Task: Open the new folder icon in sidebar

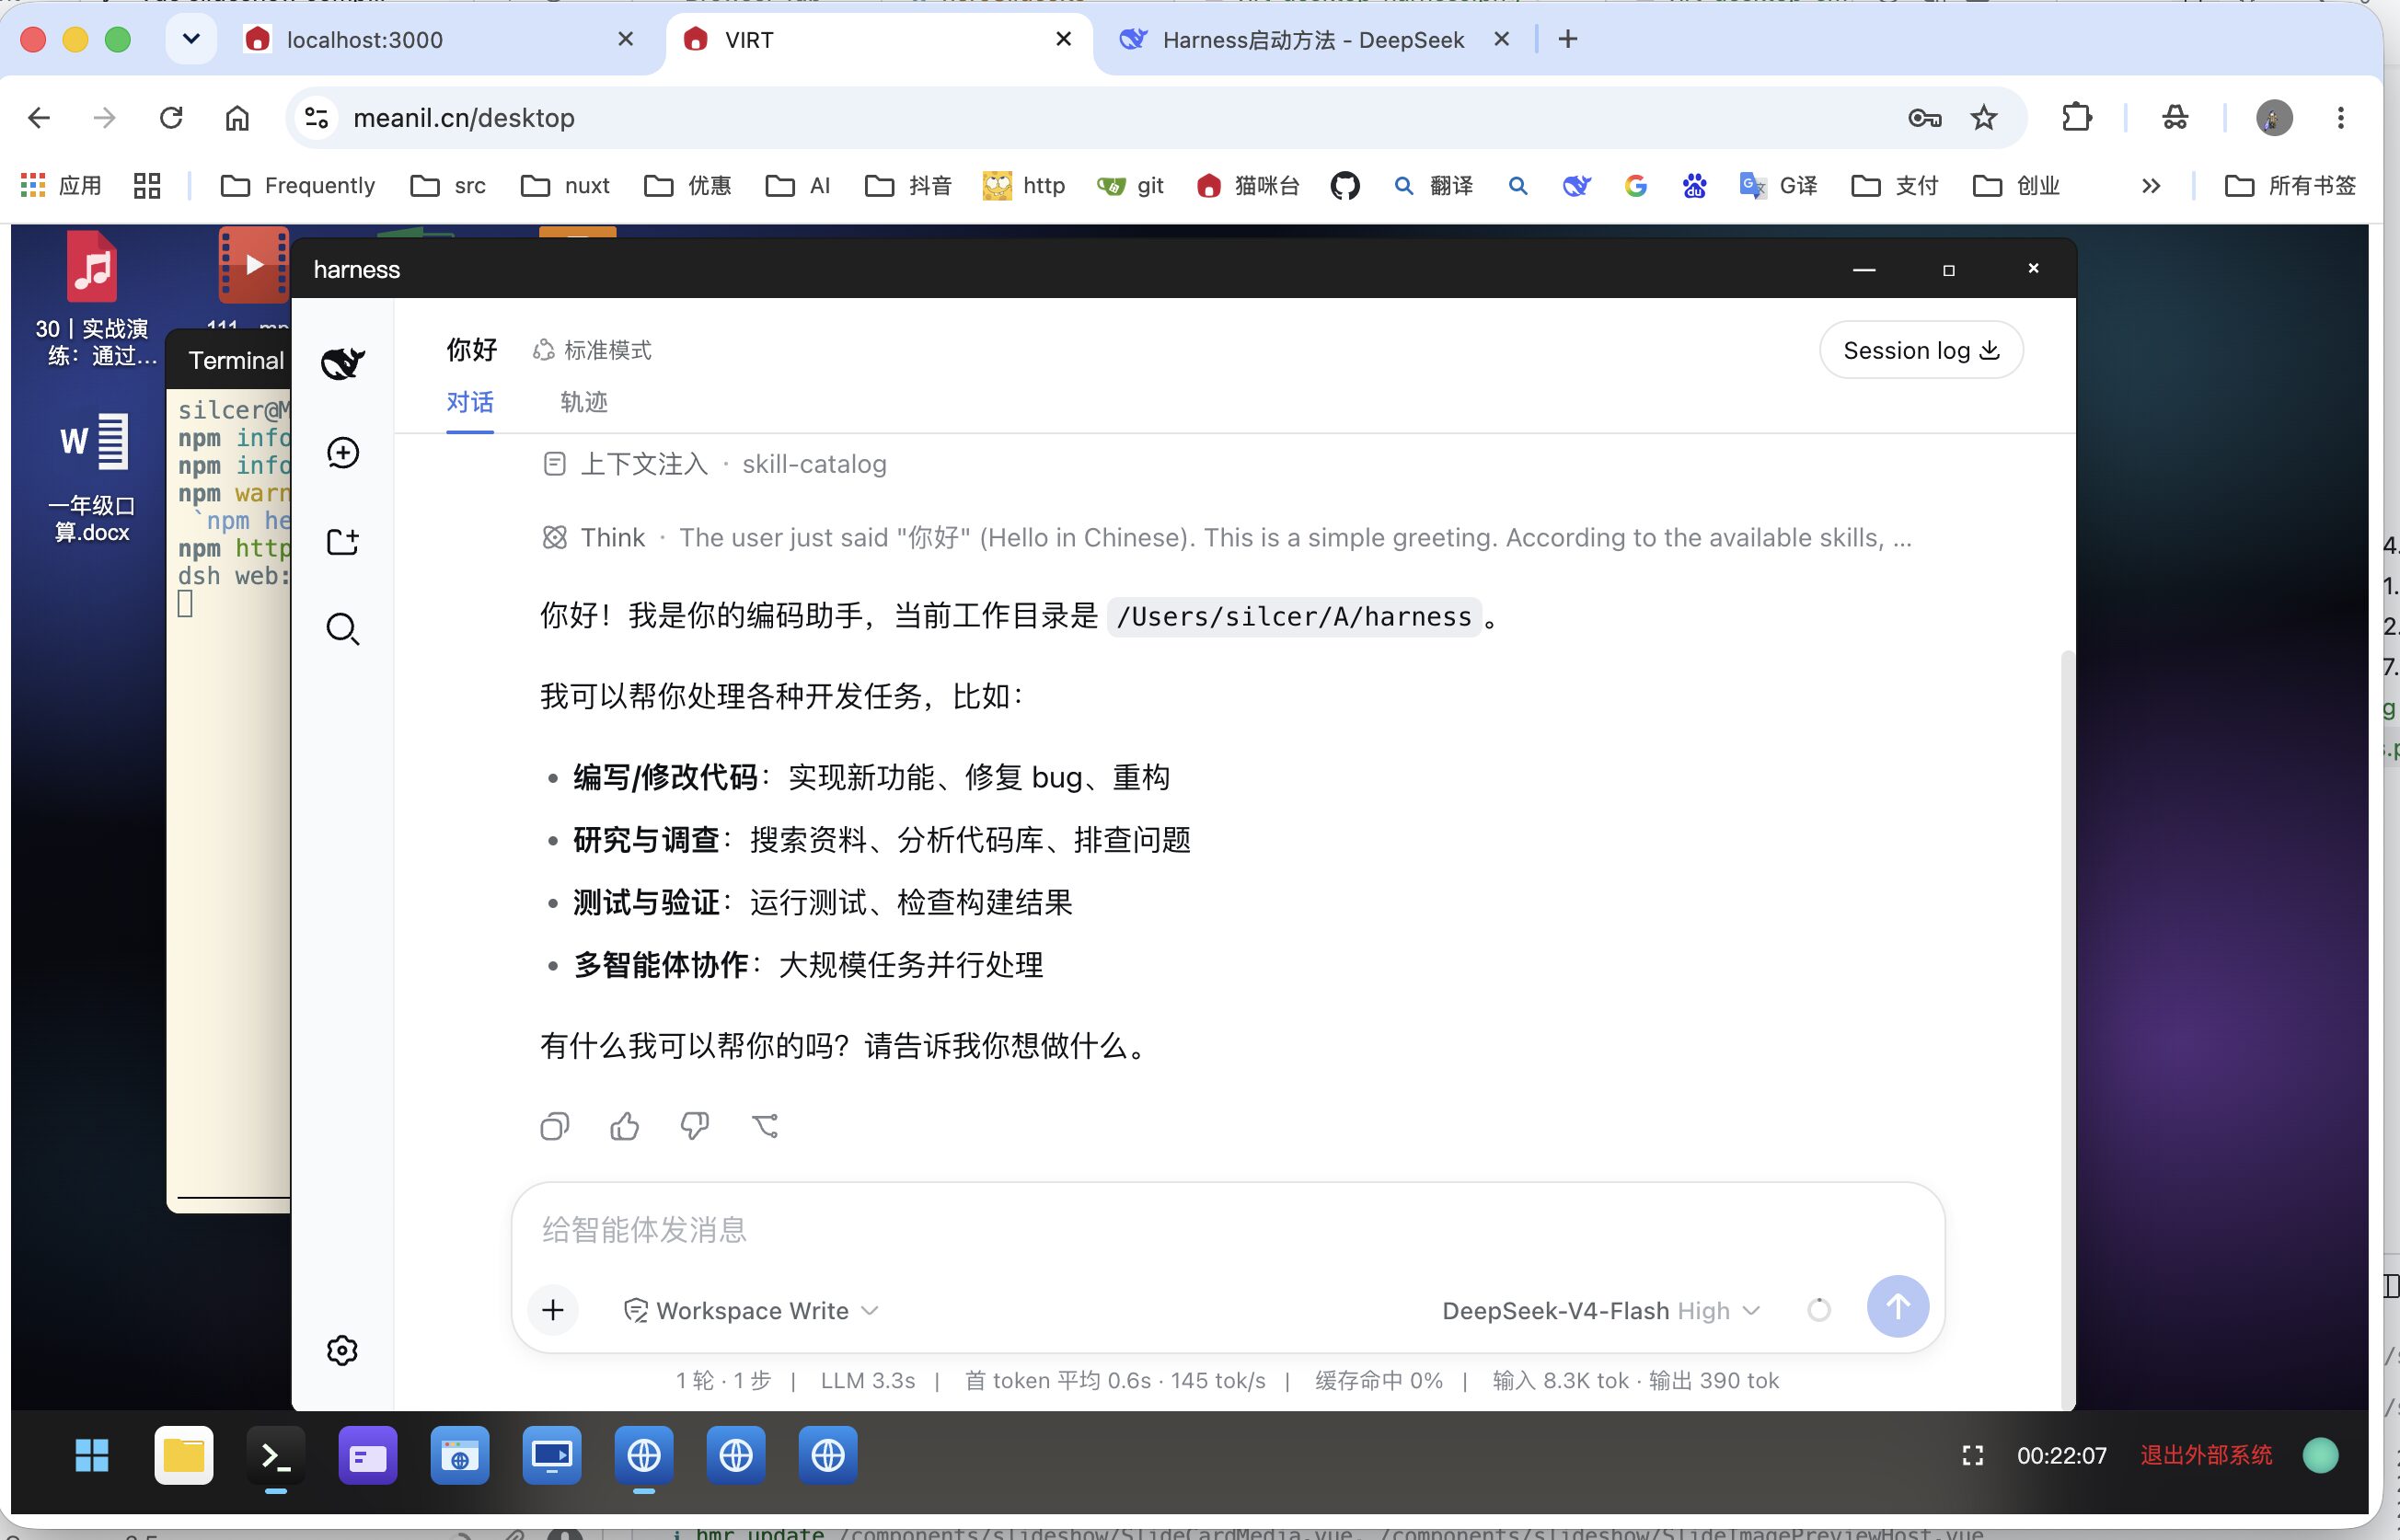Action: (343, 541)
